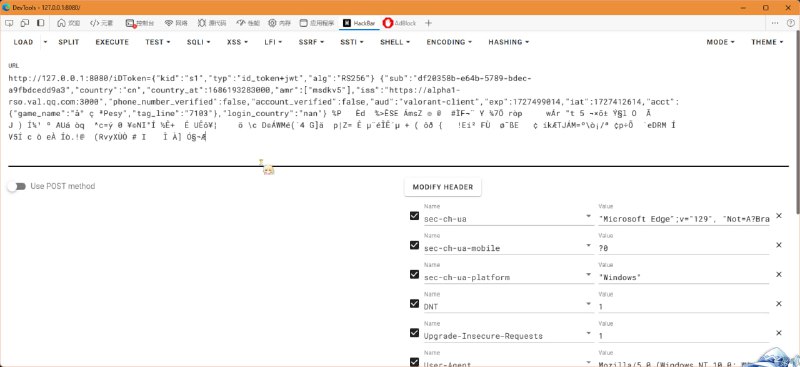Switch to the 应用程序 application tab

point(317,23)
